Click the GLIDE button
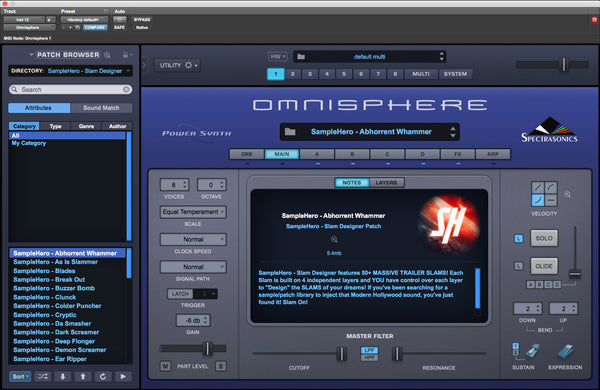The image size is (600, 390). click(544, 266)
